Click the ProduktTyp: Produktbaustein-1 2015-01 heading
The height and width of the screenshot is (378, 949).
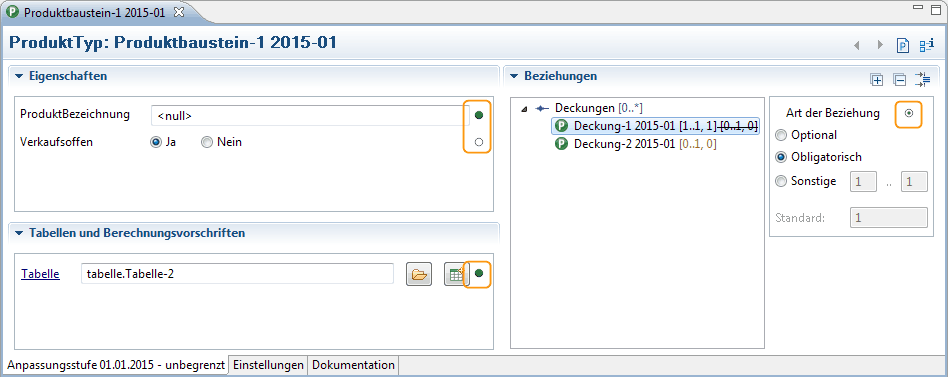click(x=173, y=43)
